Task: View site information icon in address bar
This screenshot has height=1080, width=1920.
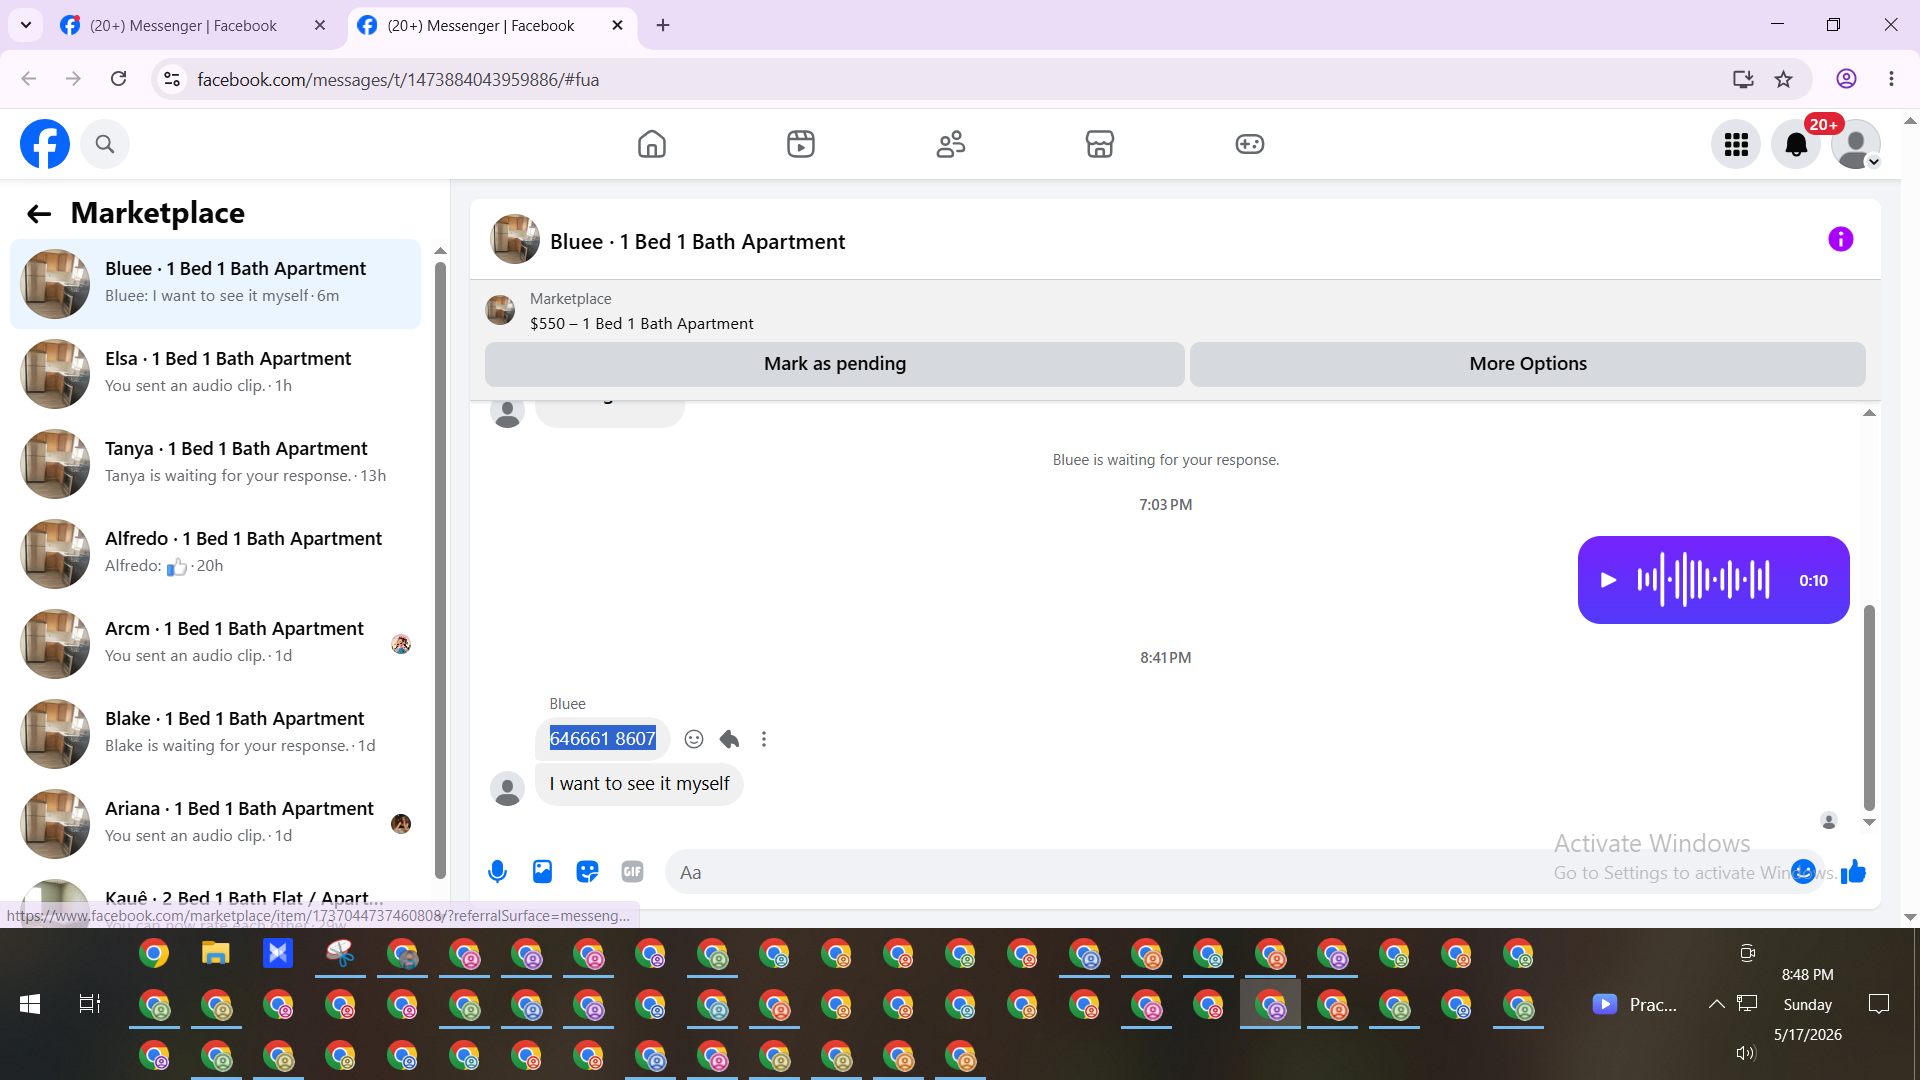Action: (x=172, y=79)
